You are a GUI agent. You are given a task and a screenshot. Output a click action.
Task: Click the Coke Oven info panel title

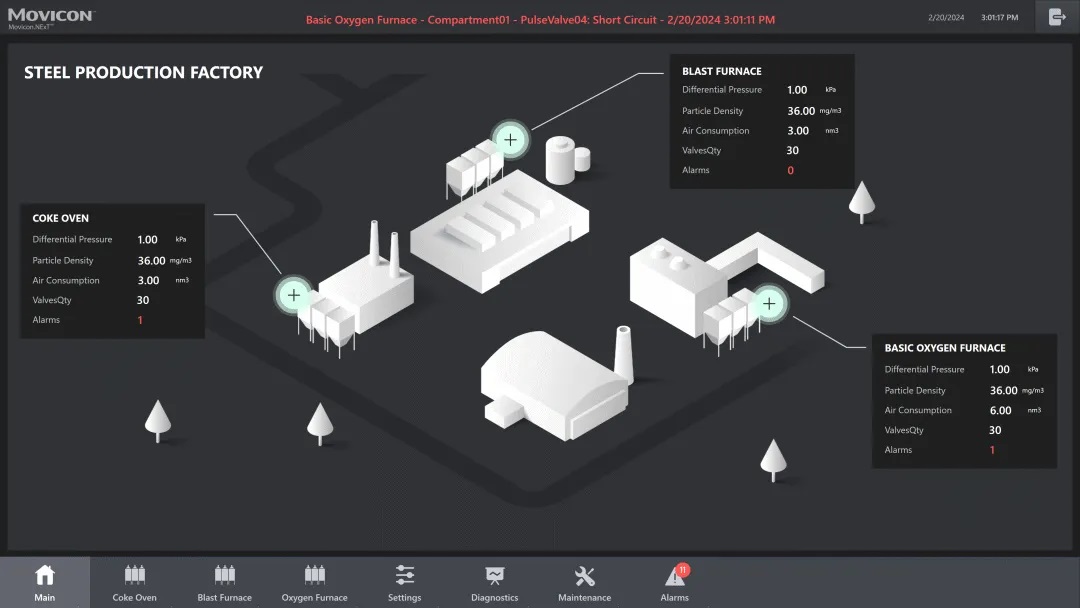click(x=61, y=218)
